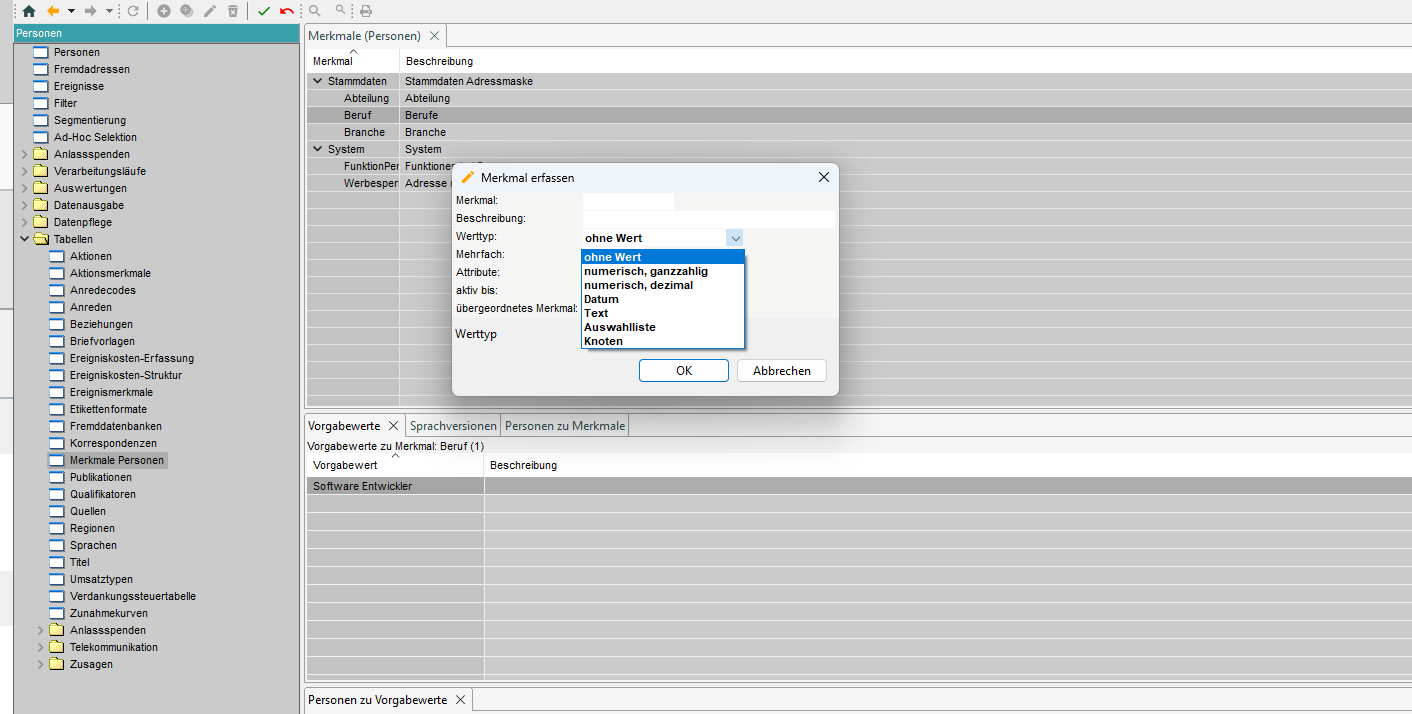
Task: Go back with the orange arrow
Action: (53, 11)
